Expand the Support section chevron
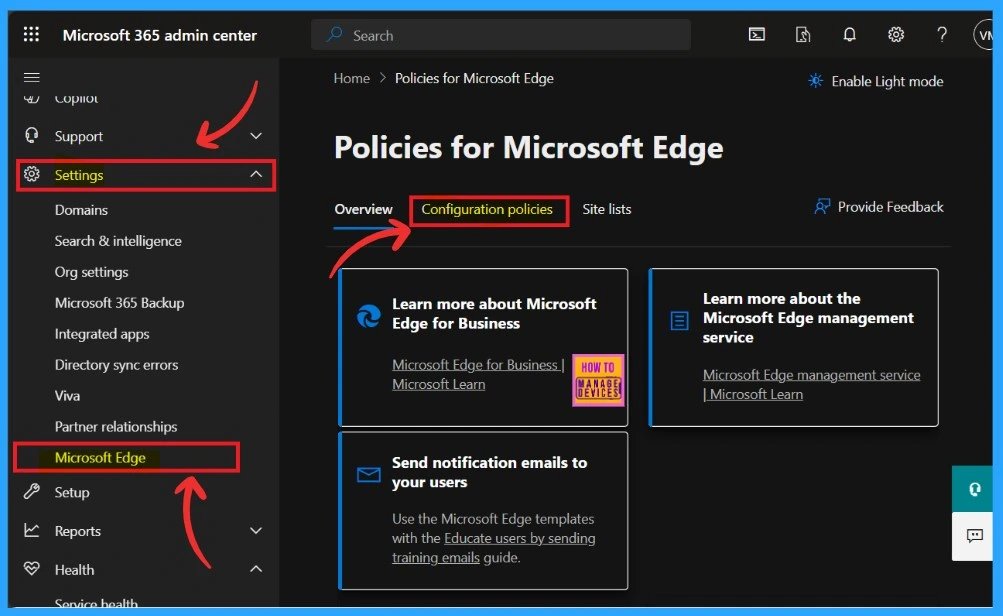The width and height of the screenshot is (1003, 616). tap(256, 136)
